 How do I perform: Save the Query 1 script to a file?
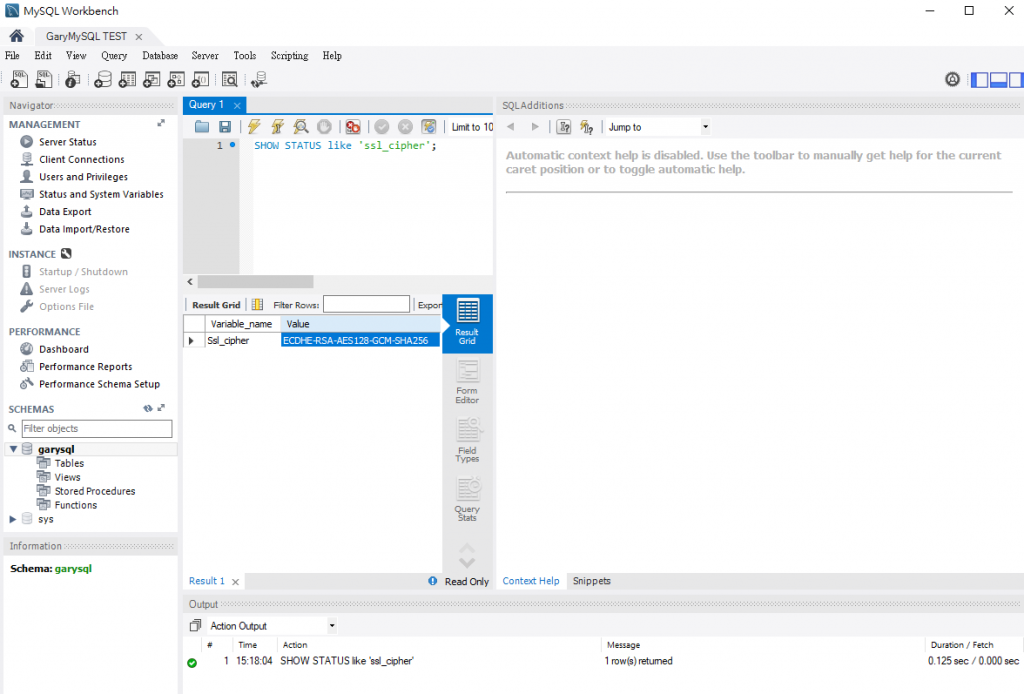pos(225,127)
